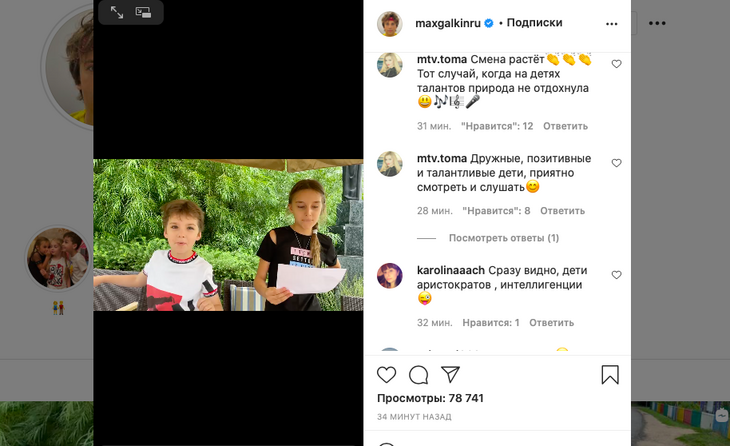Open post options three-dot menu

click(611, 24)
